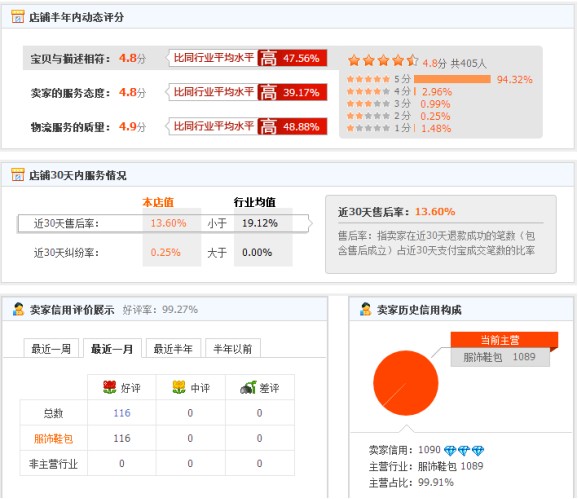Click the blue diamond seller credit icons
This screenshot has height=499, width=578.
click(464, 450)
